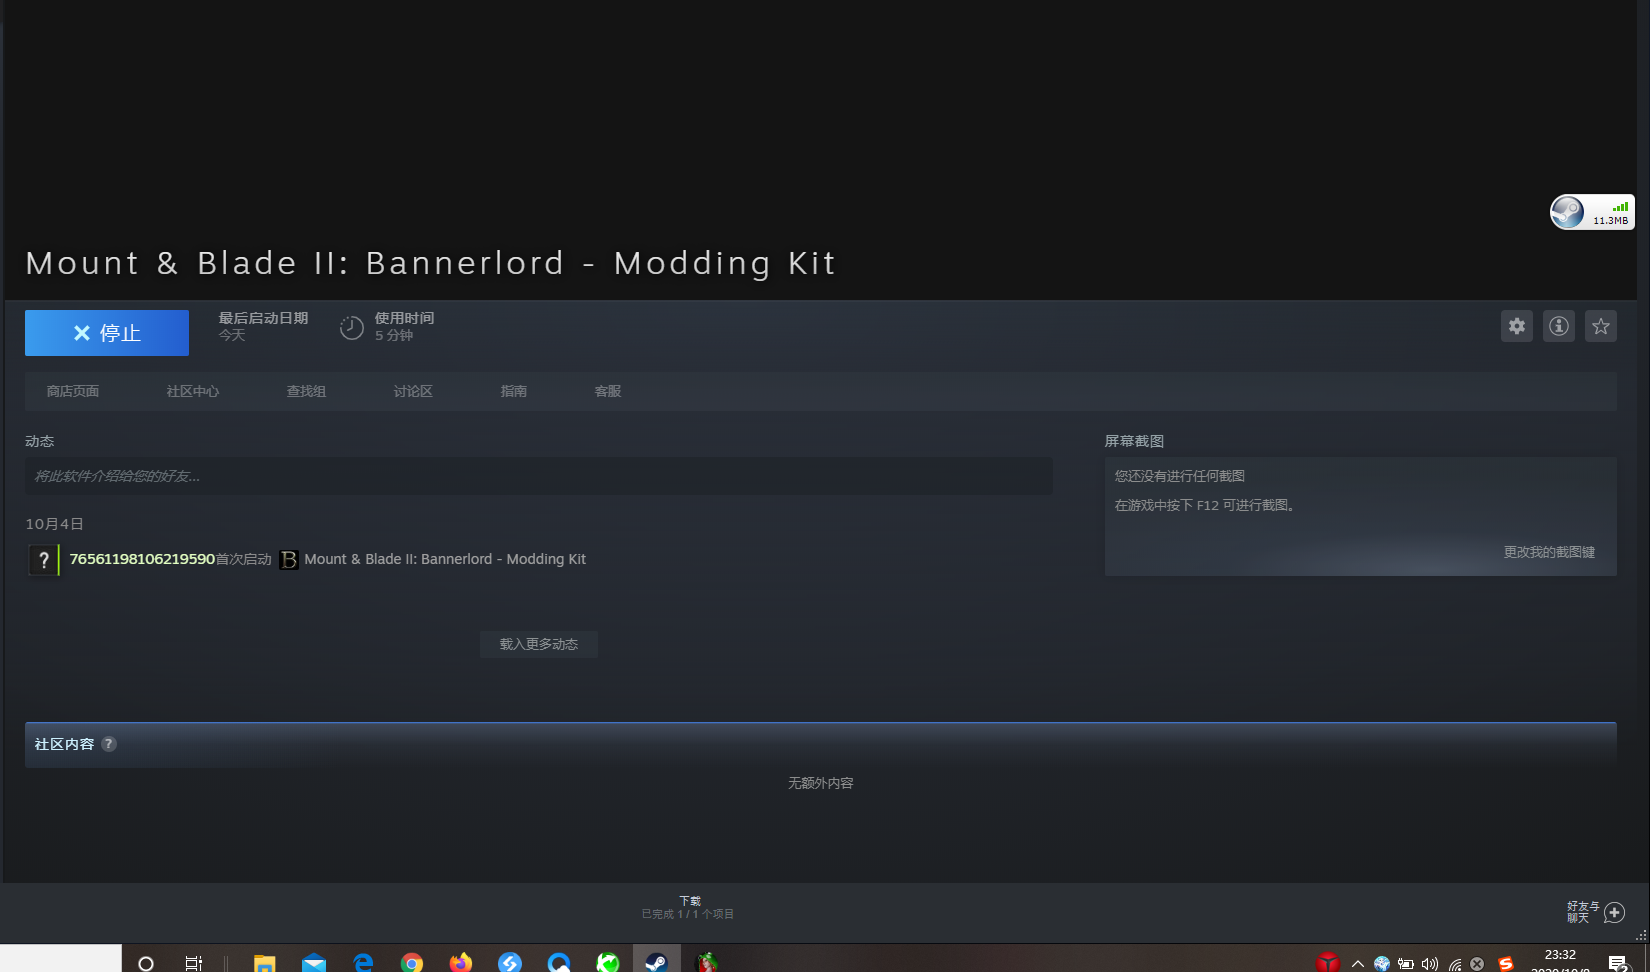Screen dimensions: 1650x972
Task: Launch Firefox from the taskbar
Action: tap(461, 962)
